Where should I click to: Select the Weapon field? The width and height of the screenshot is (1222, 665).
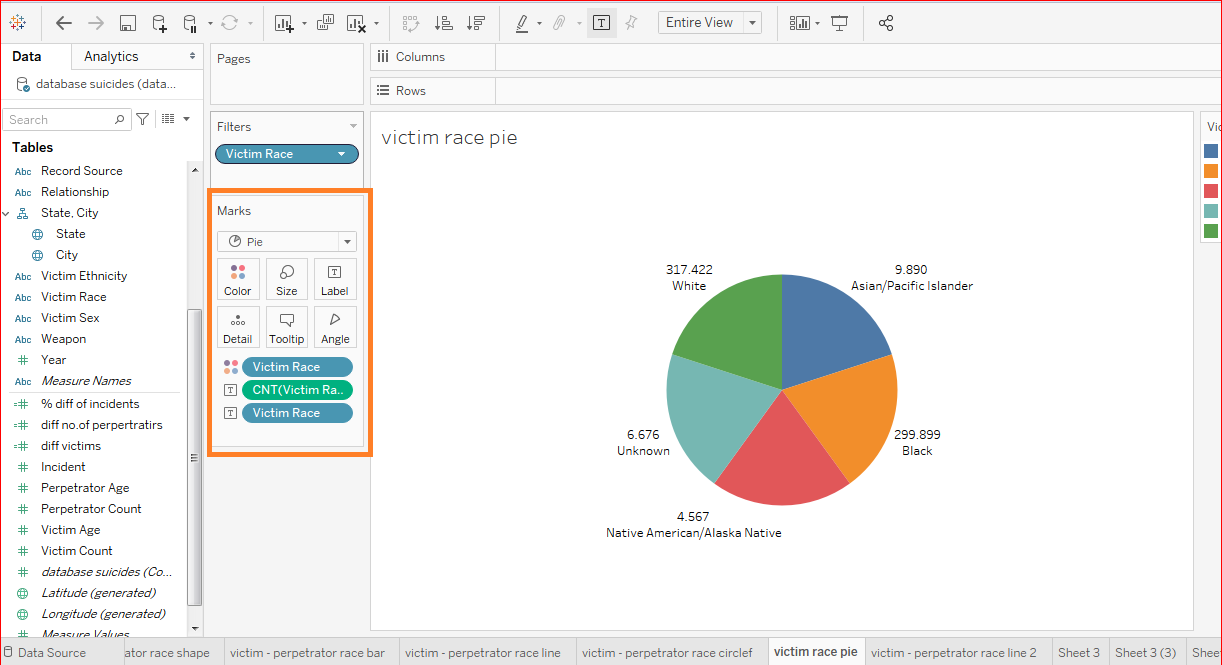[x=63, y=339]
